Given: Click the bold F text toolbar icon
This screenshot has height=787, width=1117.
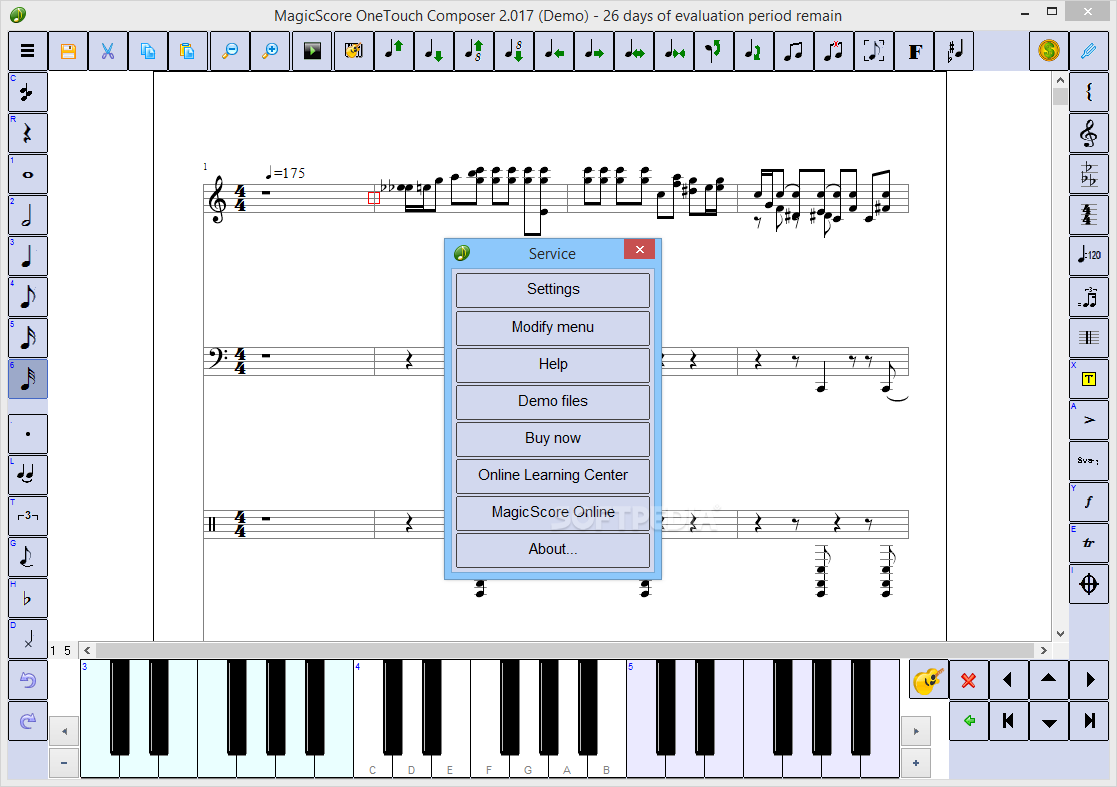Looking at the screenshot, I should pyautogui.click(x=915, y=51).
